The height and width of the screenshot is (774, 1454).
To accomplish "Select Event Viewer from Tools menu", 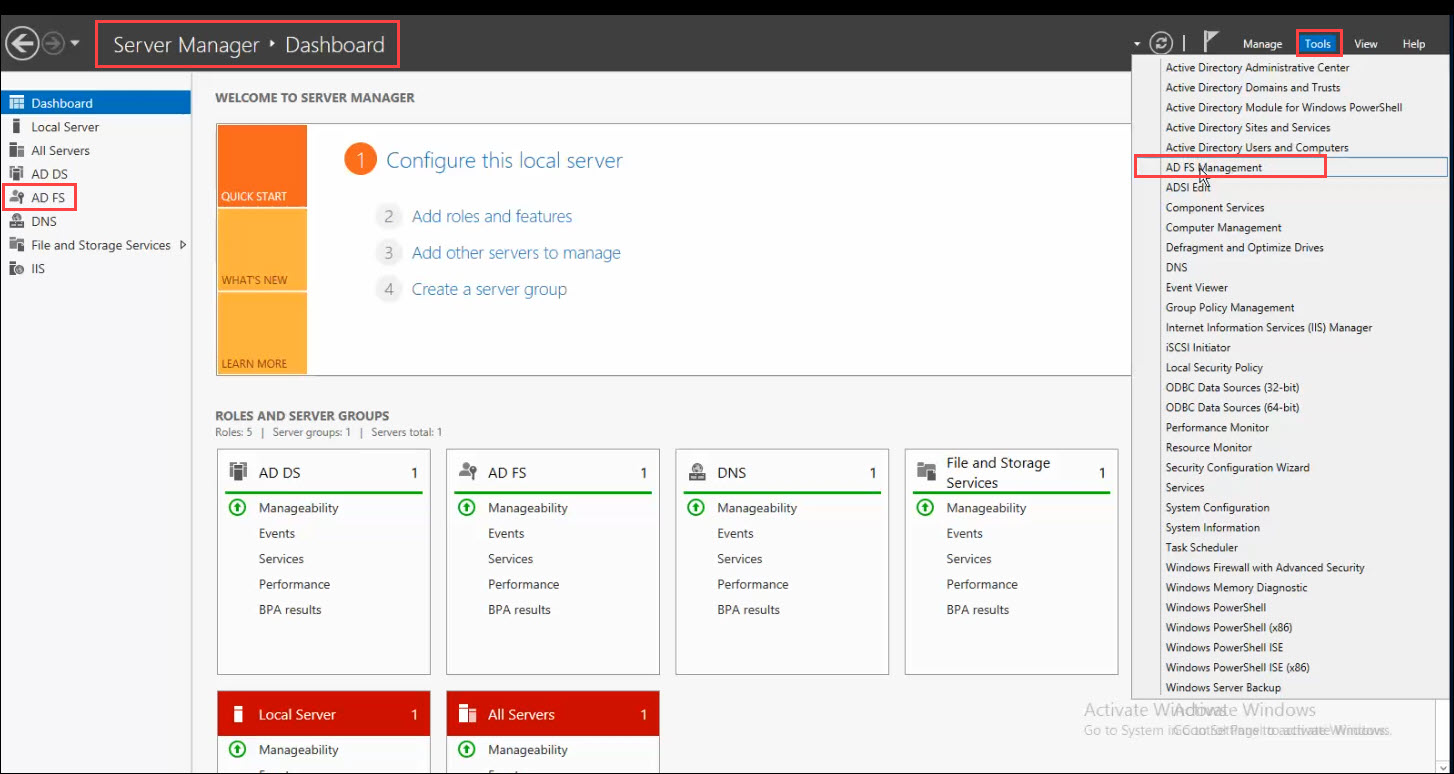I will [x=1197, y=288].
